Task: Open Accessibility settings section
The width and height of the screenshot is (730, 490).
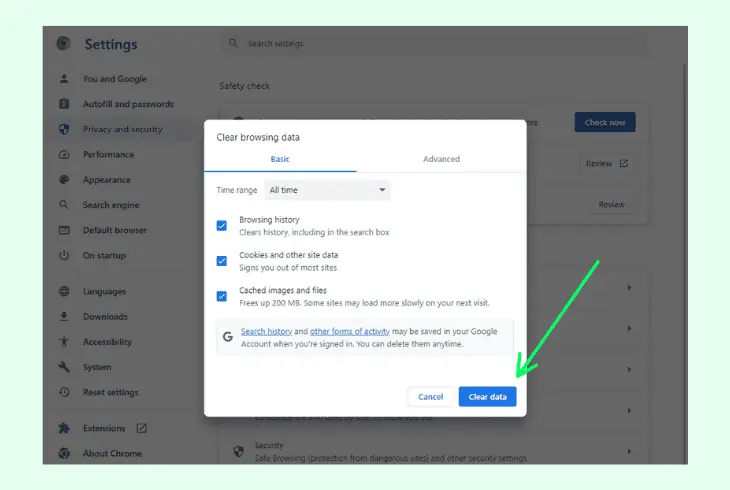Action: coord(107,342)
